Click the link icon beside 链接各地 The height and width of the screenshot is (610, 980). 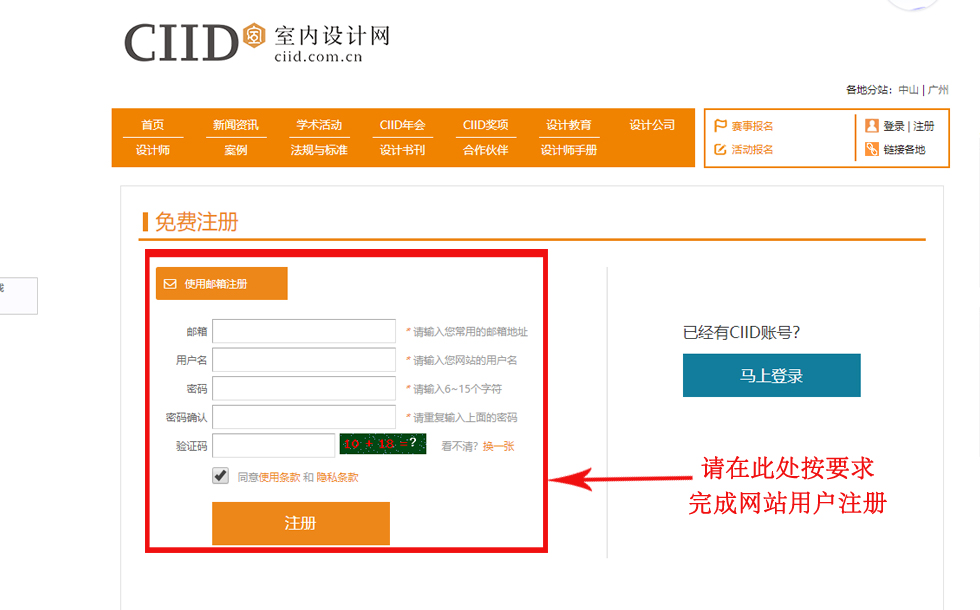point(872,149)
